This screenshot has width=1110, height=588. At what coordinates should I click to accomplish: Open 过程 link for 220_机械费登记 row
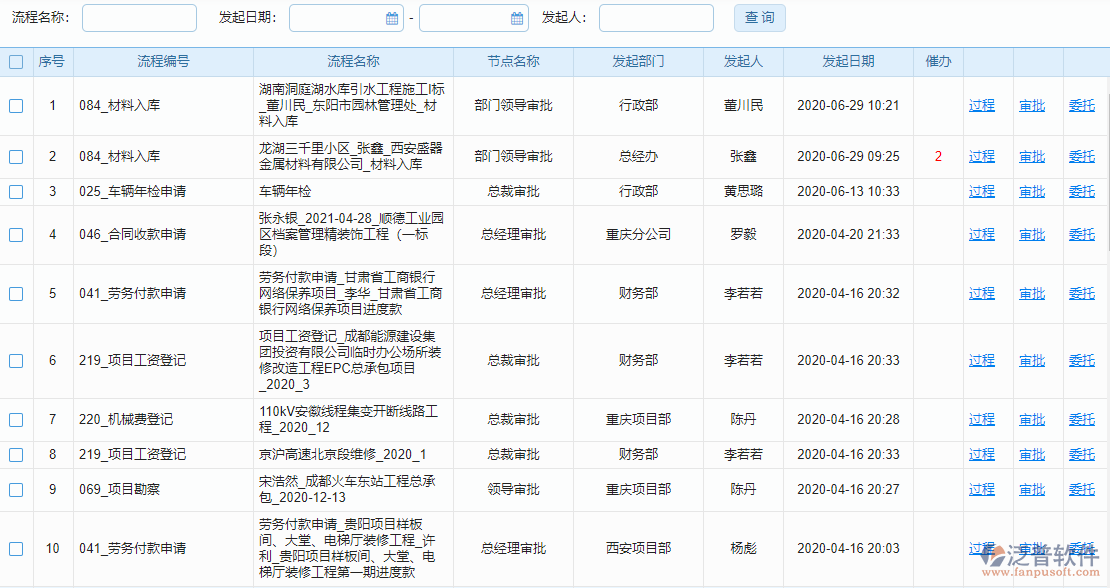click(x=982, y=420)
